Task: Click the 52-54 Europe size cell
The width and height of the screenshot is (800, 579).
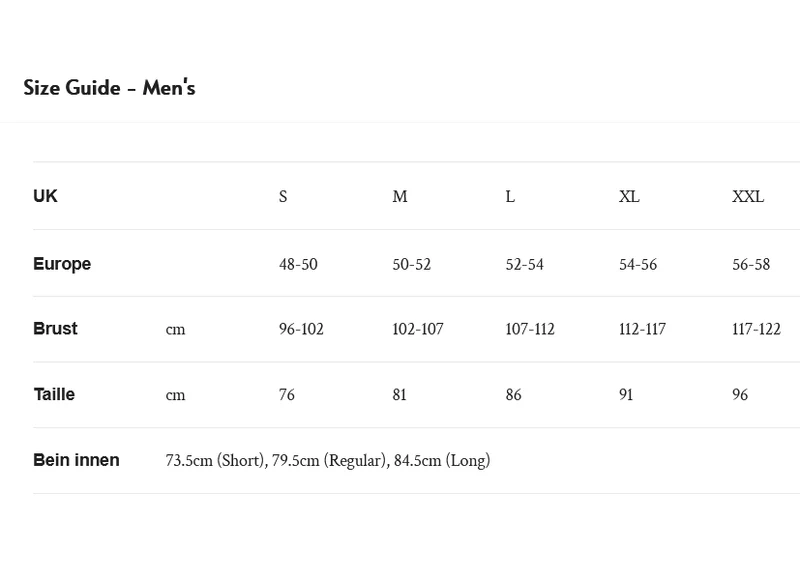Action: pos(524,264)
